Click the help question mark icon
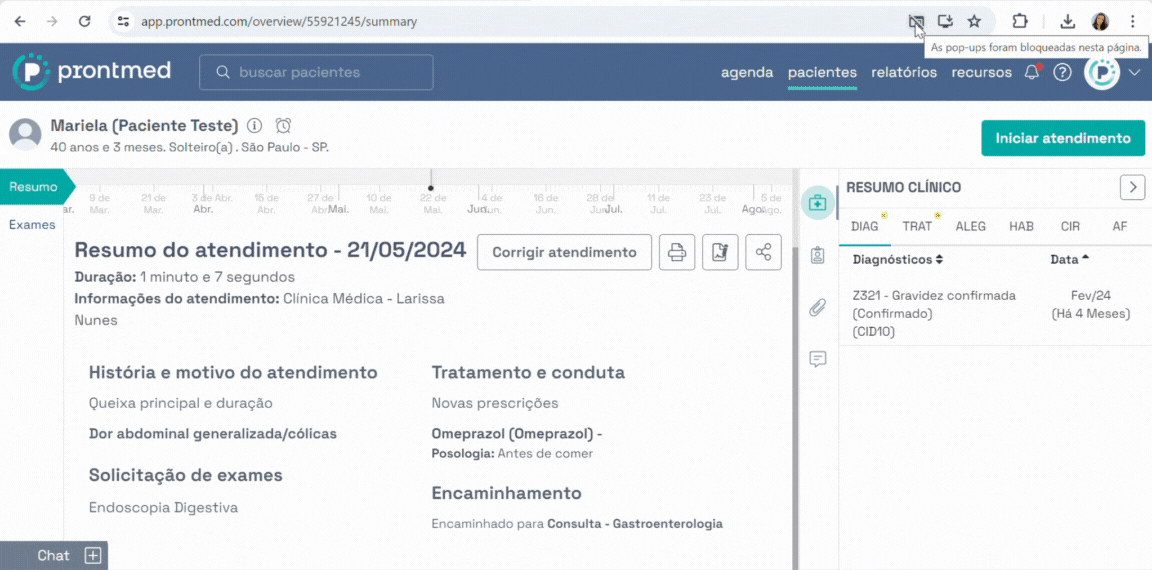 pos(1062,72)
